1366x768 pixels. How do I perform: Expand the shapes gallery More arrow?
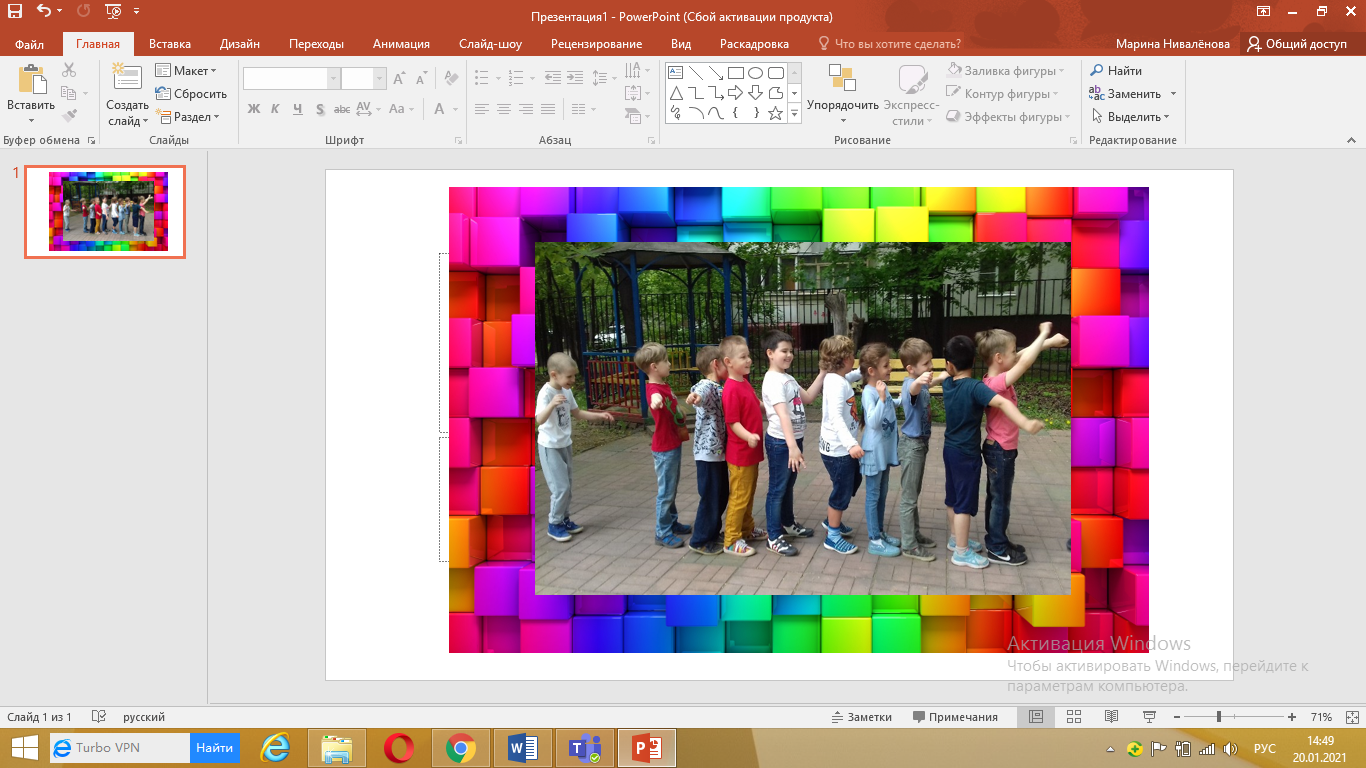point(795,114)
